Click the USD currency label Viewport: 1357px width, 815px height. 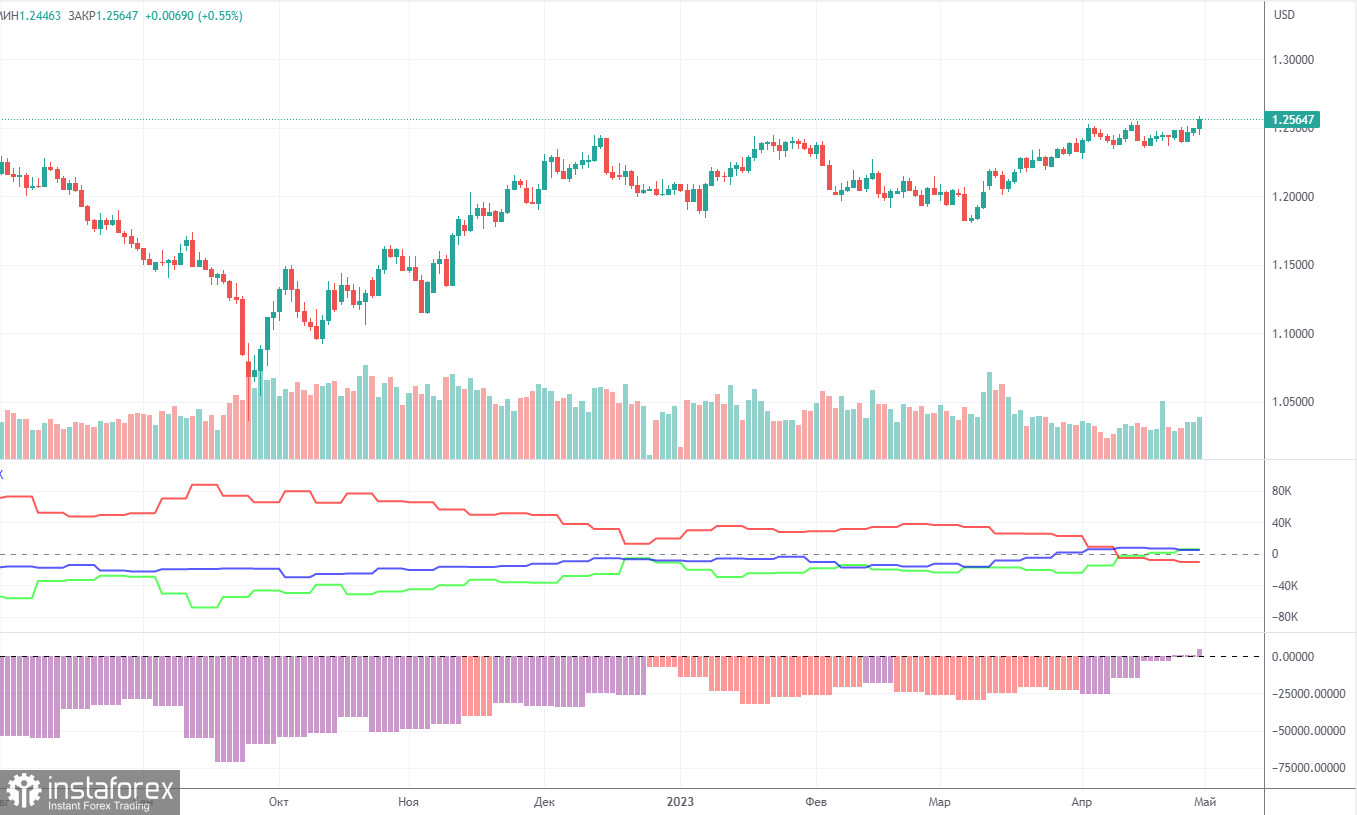click(1284, 15)
